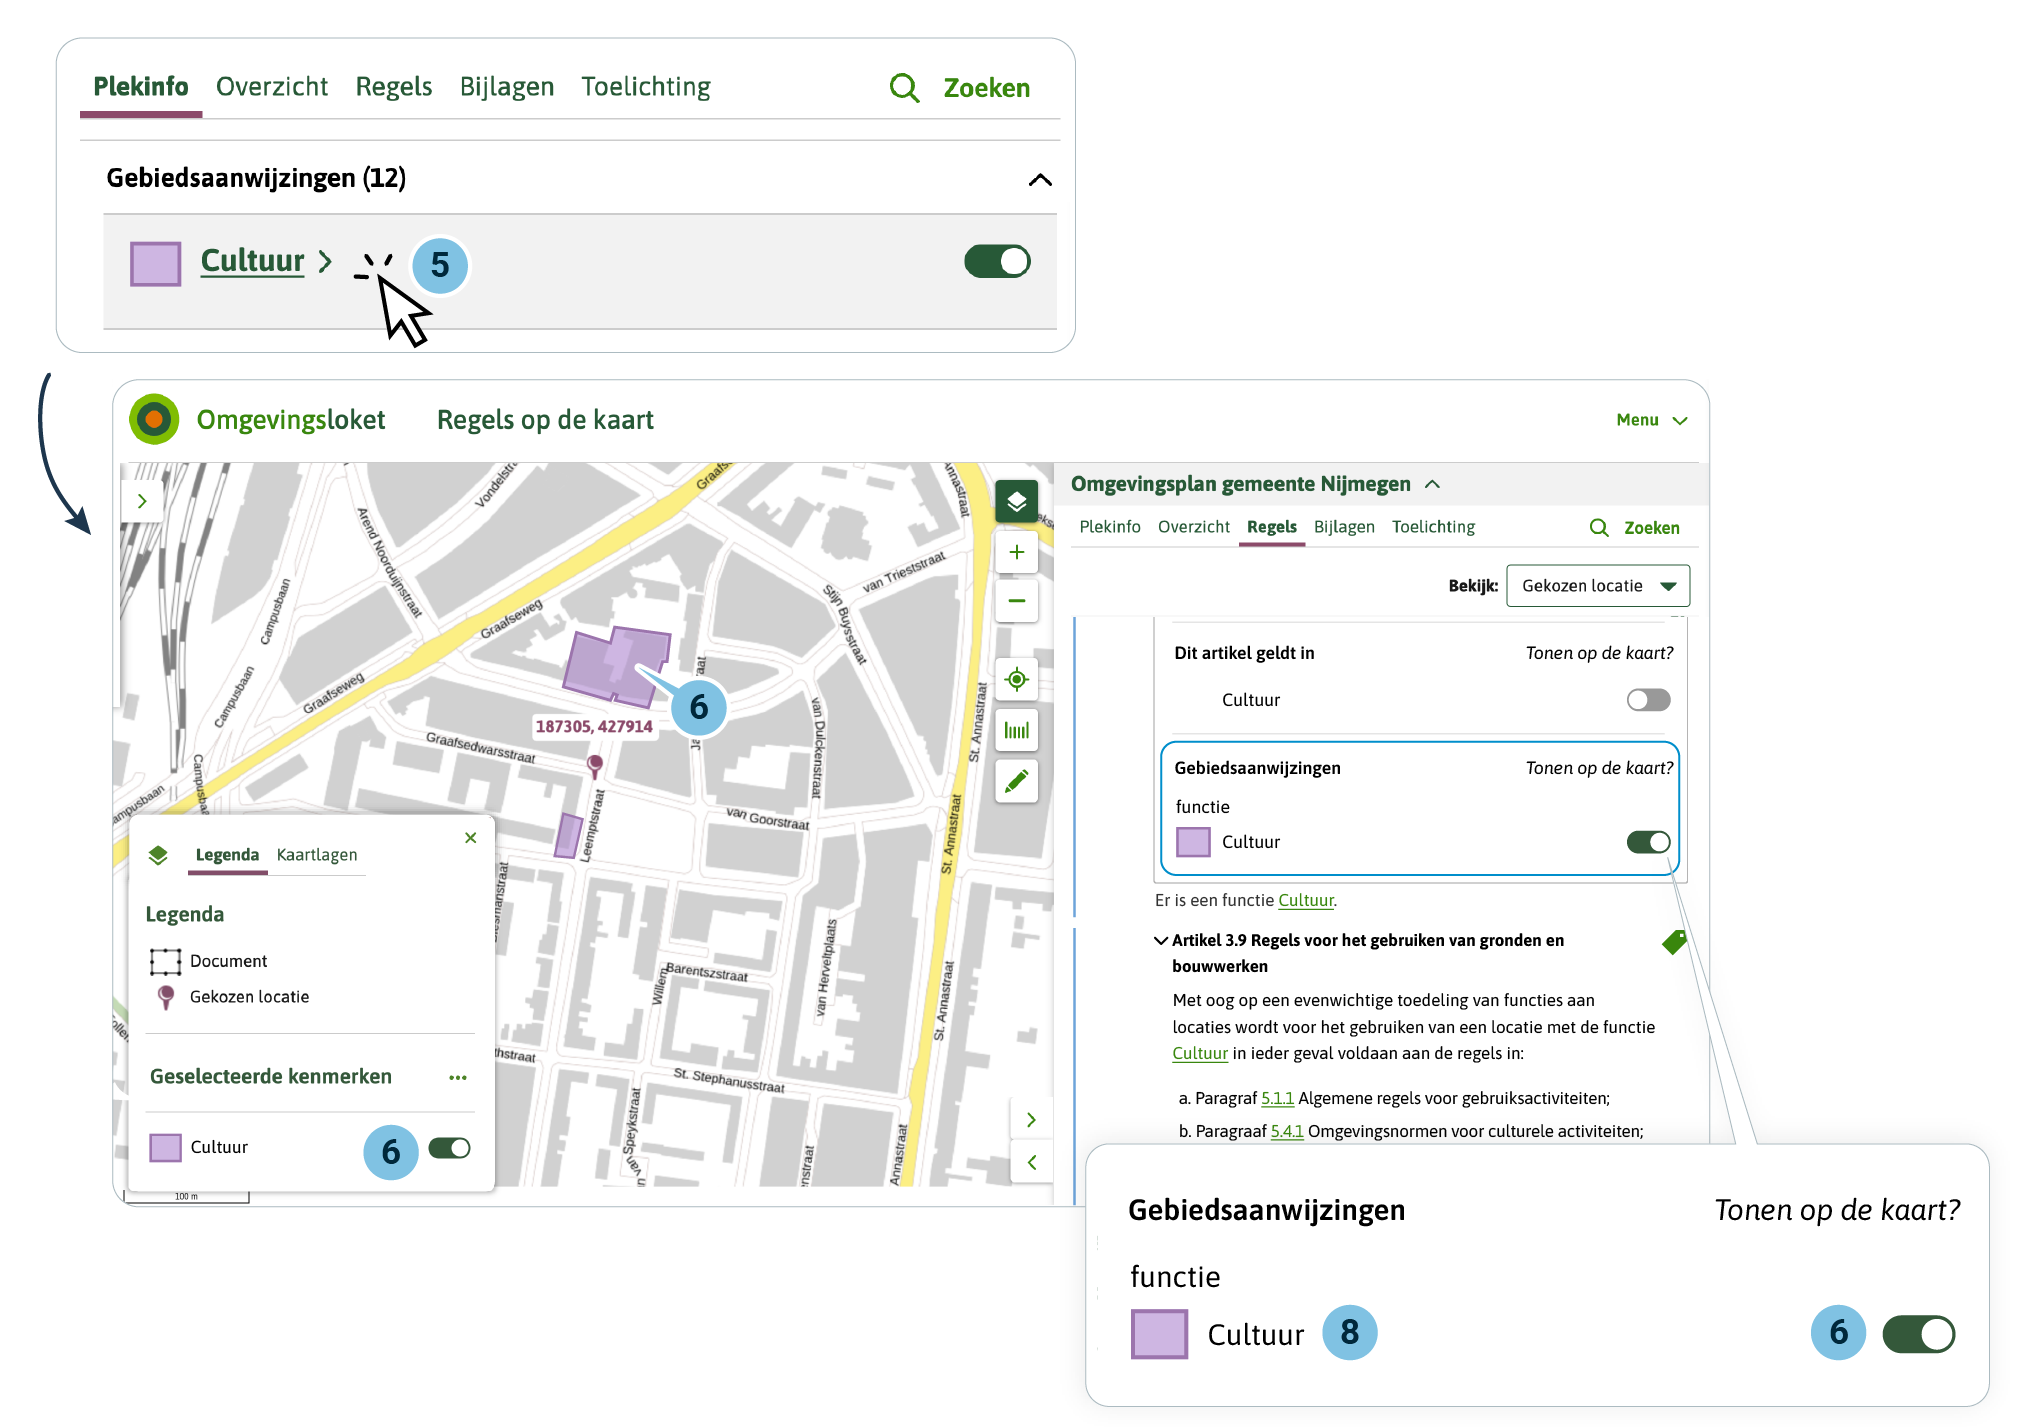Image resolution: width=2039 pixels, height=1427 pixels.
Task: Click the locate-me crosshair icon
Action: coord(1016,680)
